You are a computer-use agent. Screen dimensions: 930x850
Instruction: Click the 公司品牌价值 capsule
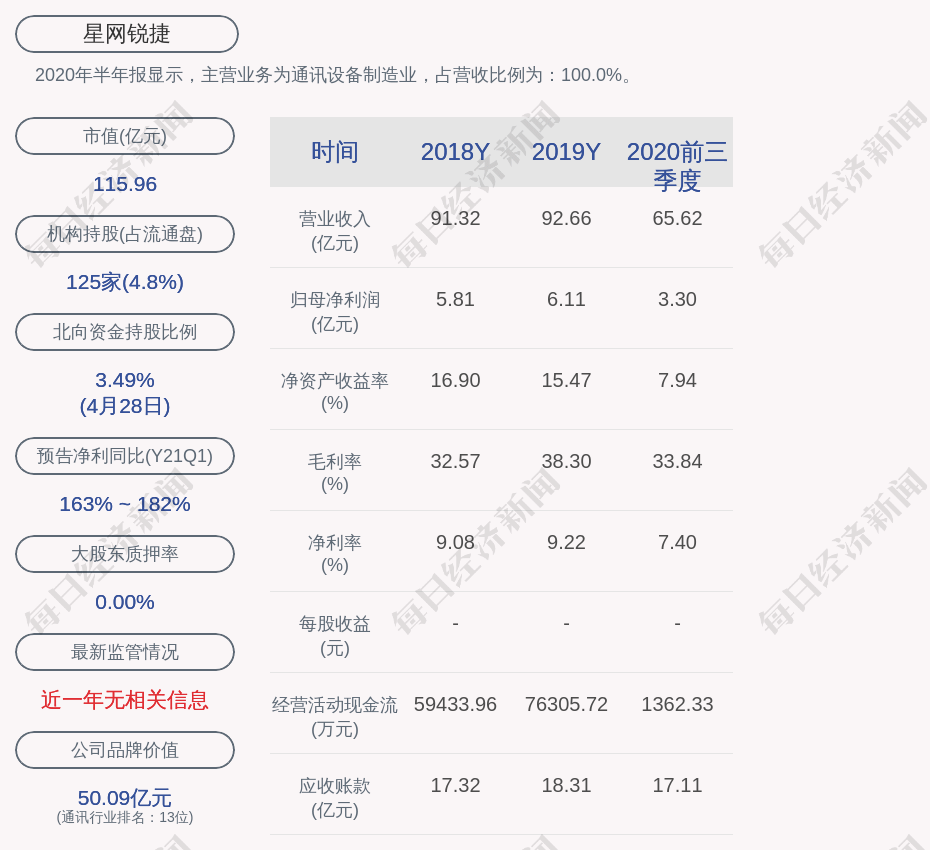124,750
